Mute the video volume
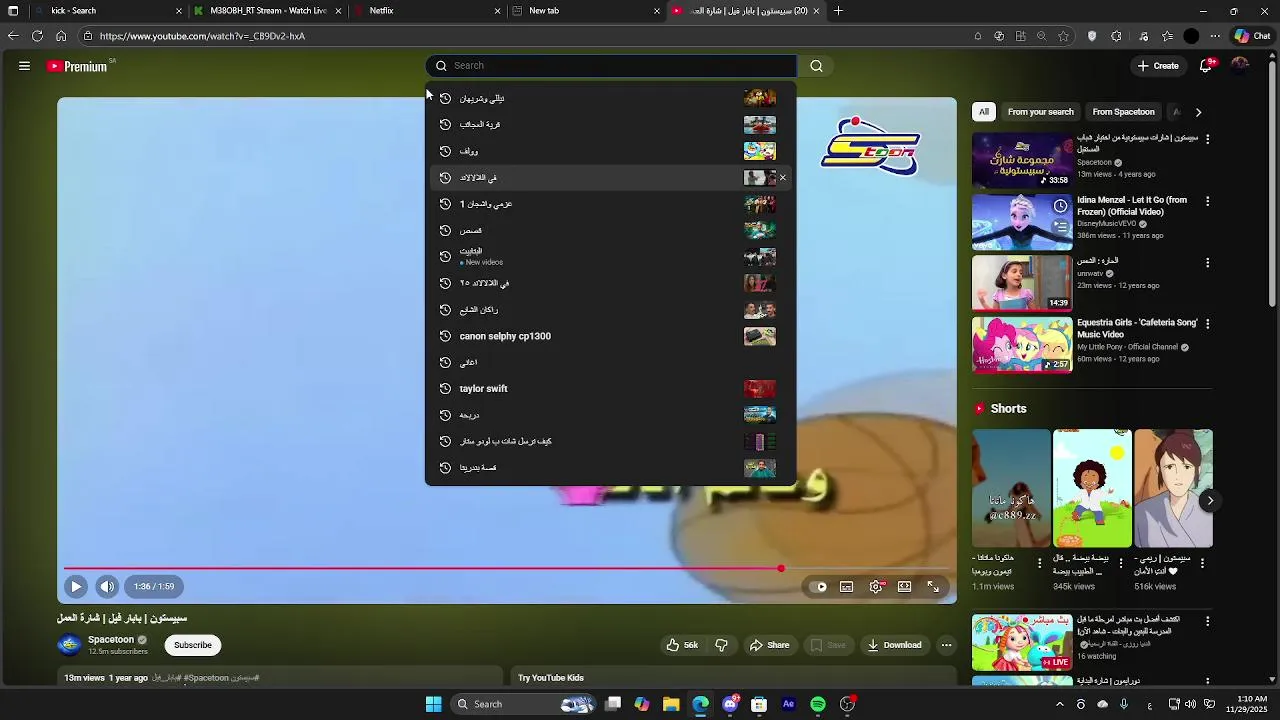The image size is (1280, 720). [107, 587]
